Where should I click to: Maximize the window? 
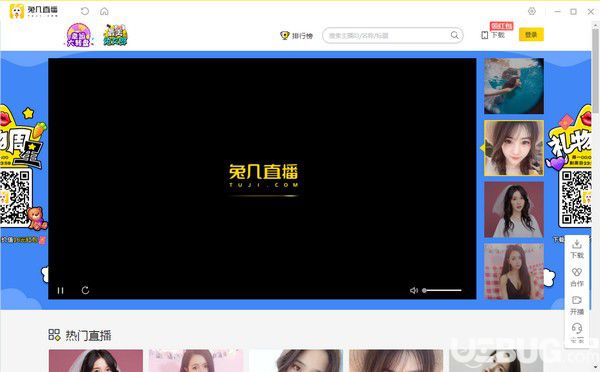(x=573, y=11)
